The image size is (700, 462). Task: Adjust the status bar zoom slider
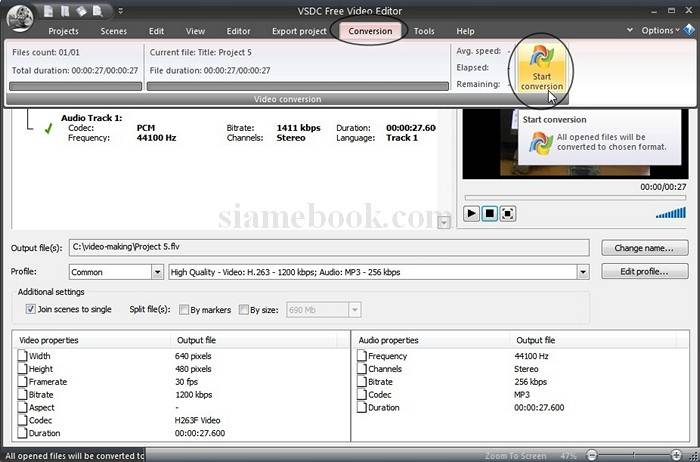[634, 455]
